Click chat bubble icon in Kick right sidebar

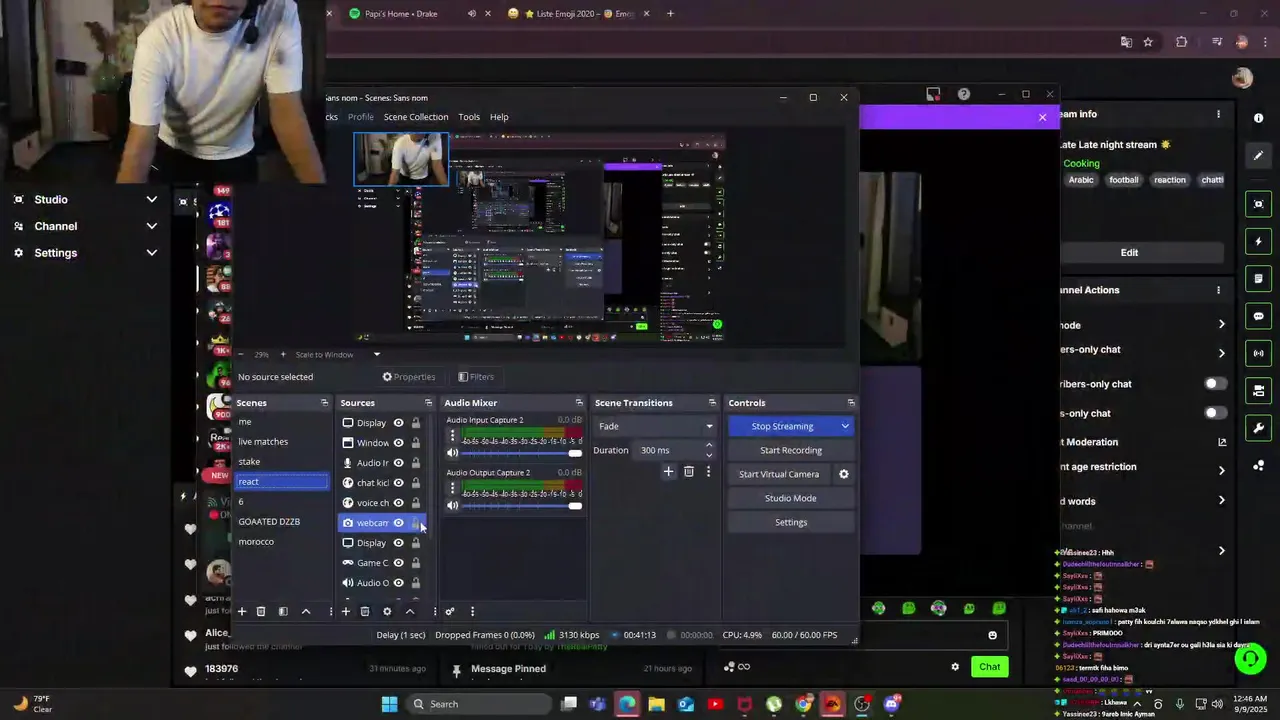pos(1258,316)
